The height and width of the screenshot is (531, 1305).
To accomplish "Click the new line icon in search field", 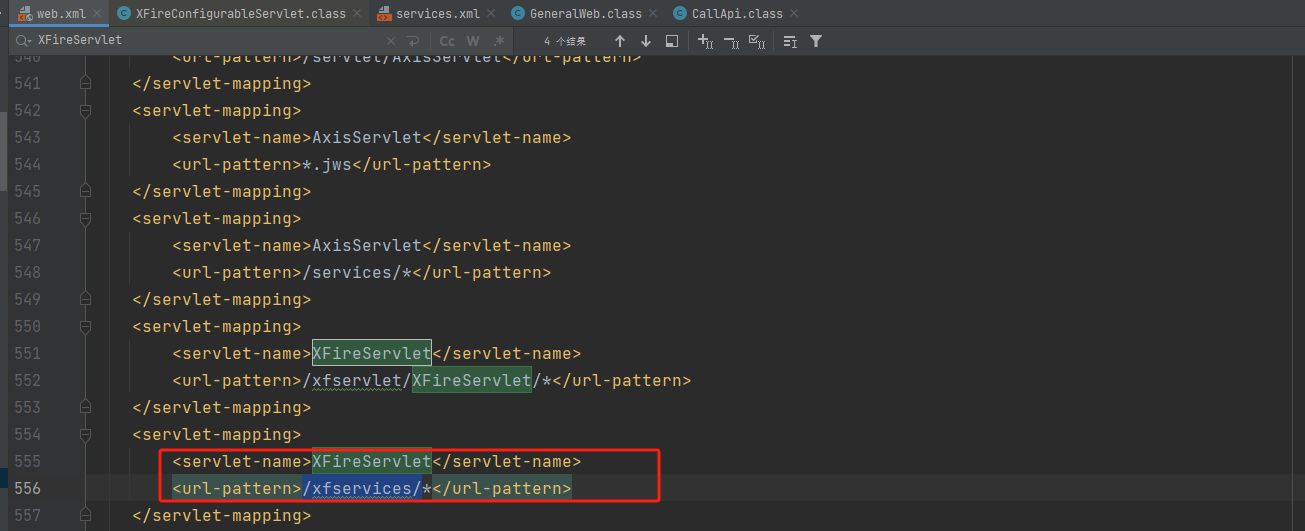I will pos(414,41).
